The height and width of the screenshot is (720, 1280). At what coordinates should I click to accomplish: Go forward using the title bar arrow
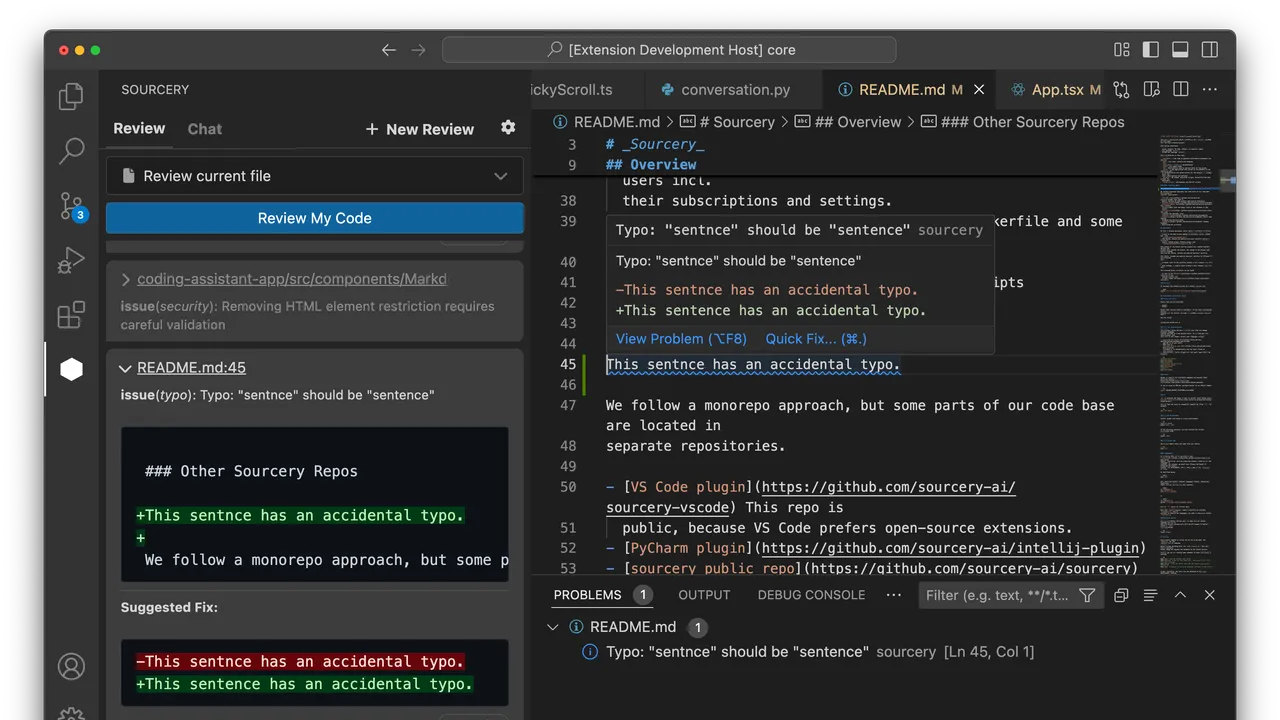pos(418,50)
